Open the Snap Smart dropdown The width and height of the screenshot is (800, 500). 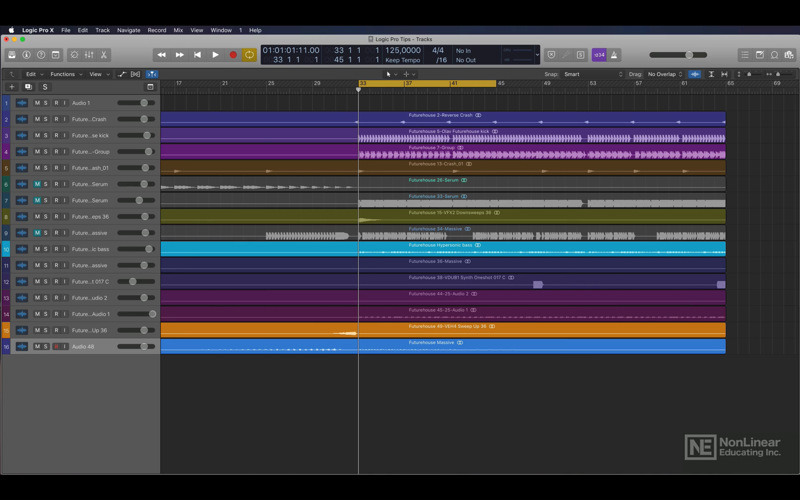coord(593,74)
